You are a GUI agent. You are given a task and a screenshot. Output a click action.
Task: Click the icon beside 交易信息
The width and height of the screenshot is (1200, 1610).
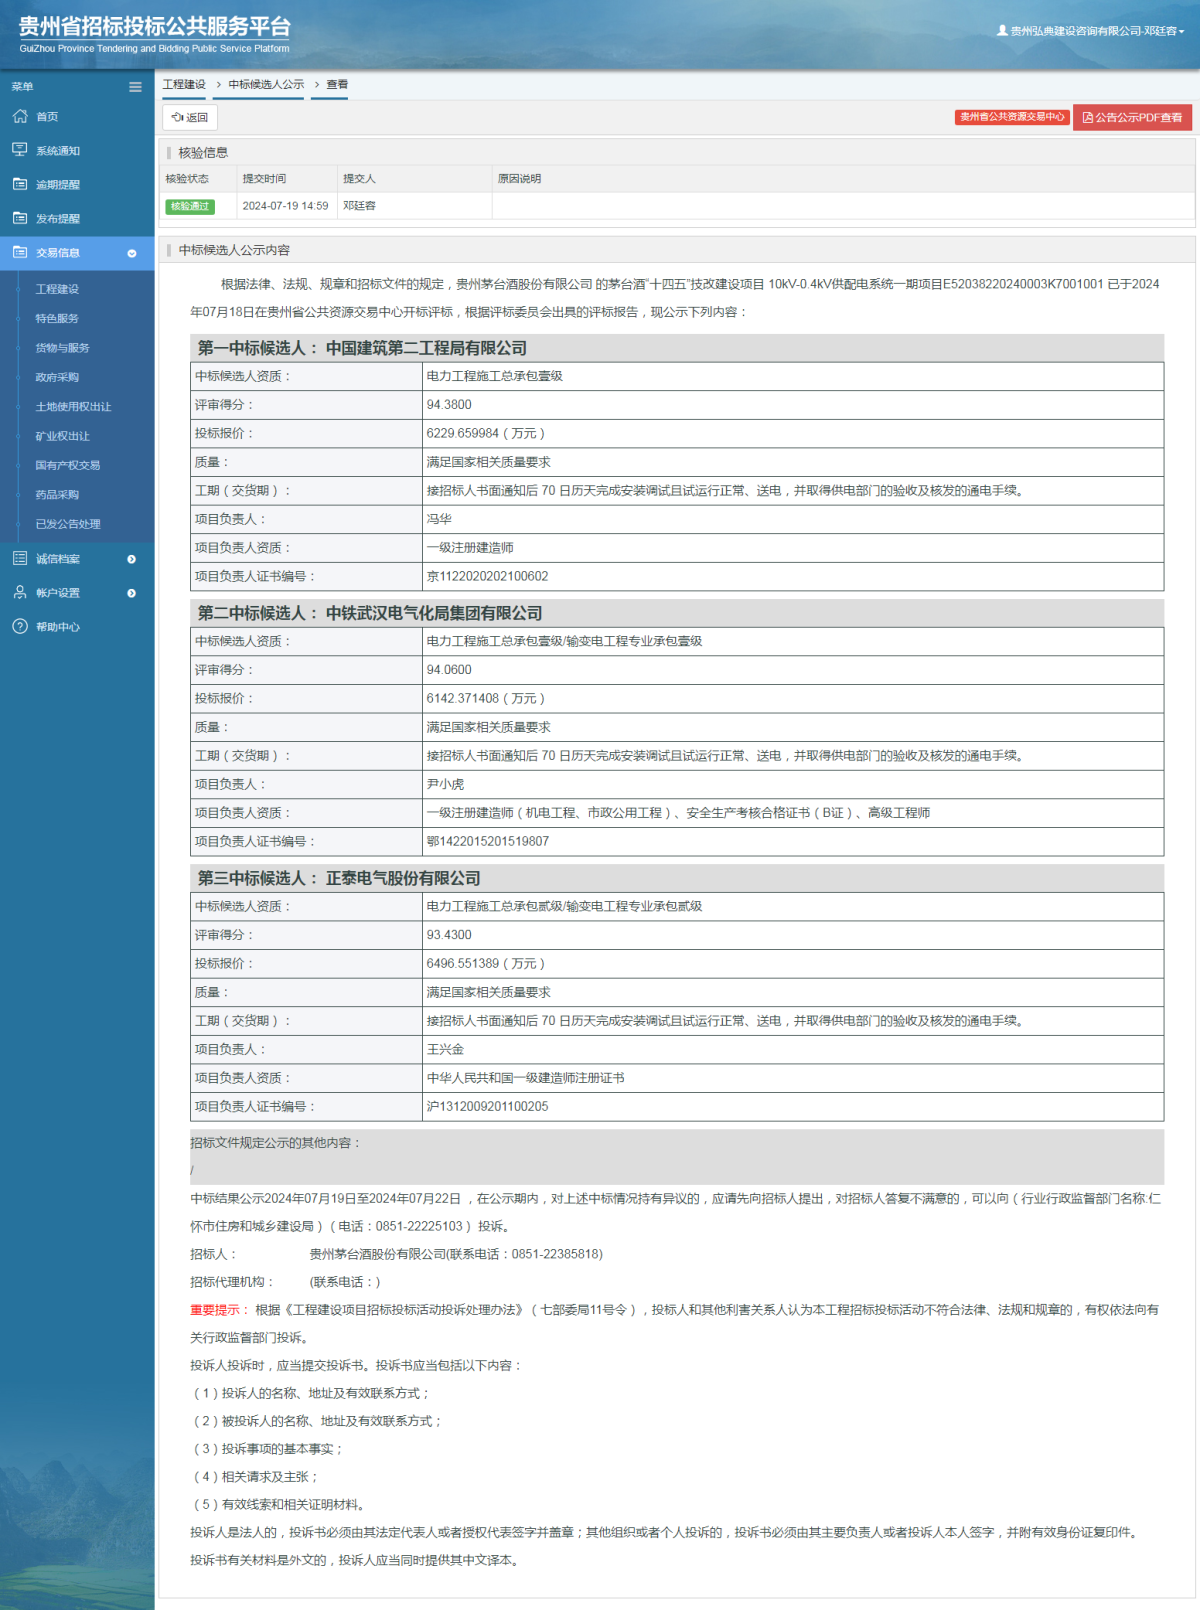[20, 252]
